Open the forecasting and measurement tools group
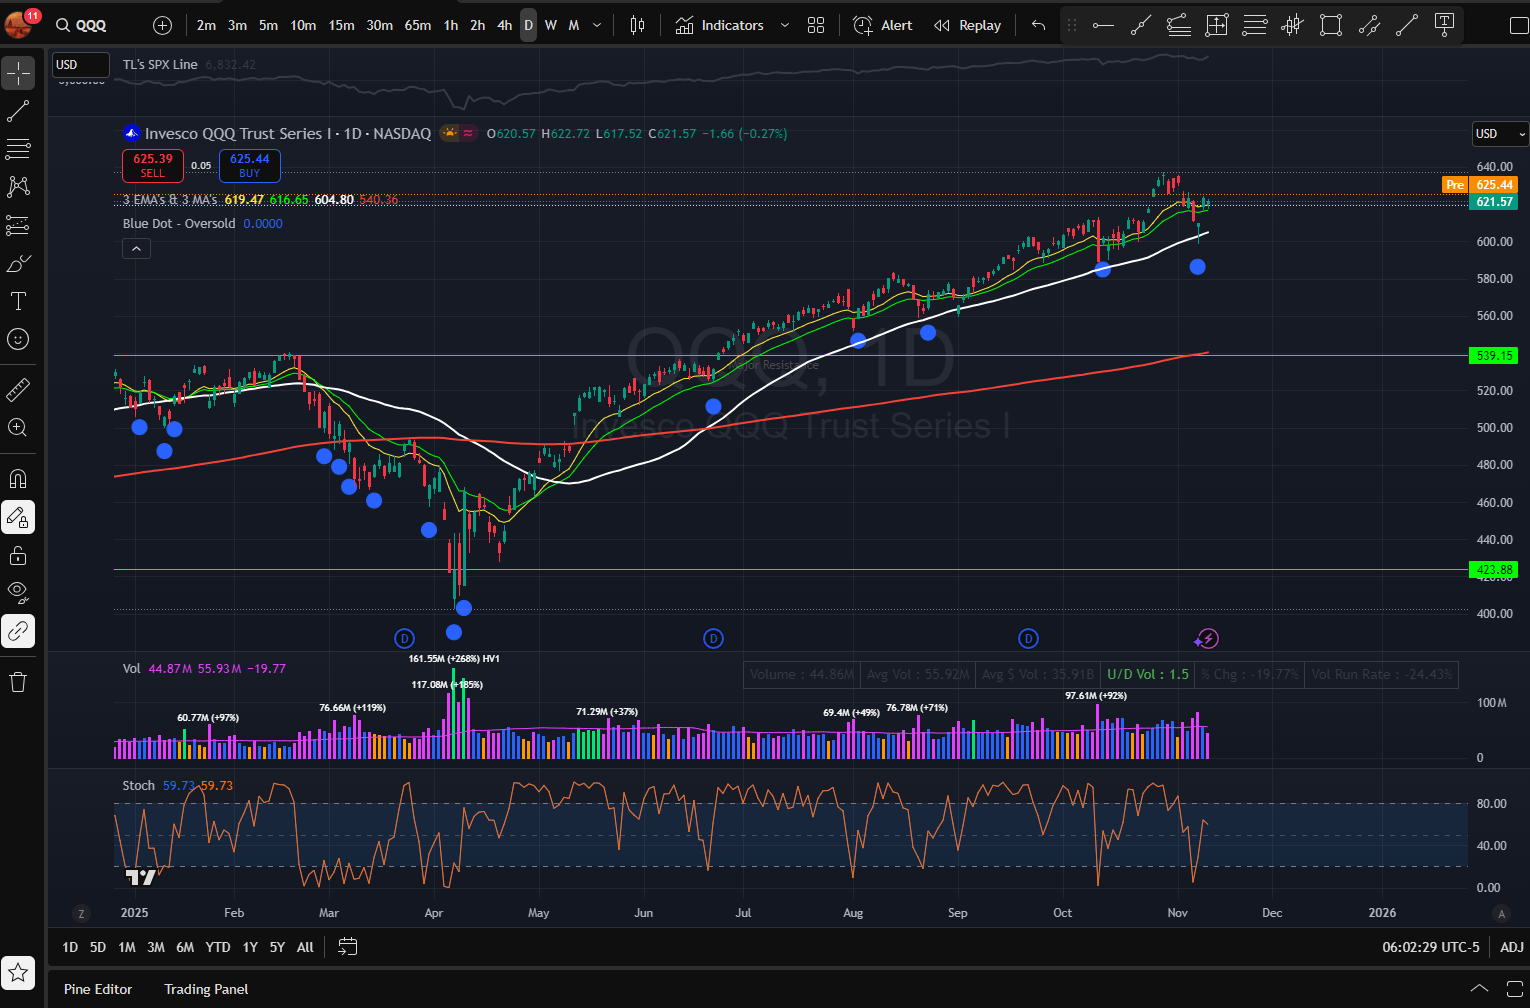The image size is (1530, 1008). click(18, 225)
